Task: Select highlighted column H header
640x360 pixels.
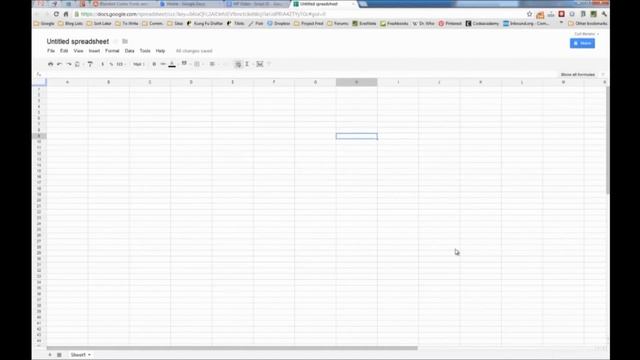Action: (356, 82)
